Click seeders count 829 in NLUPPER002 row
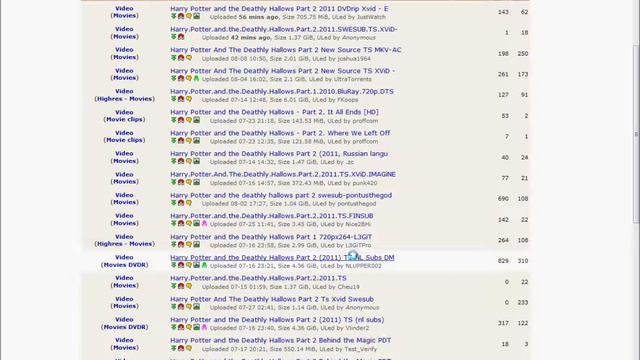This screenshot has width=640, height=360. point(503,261)
